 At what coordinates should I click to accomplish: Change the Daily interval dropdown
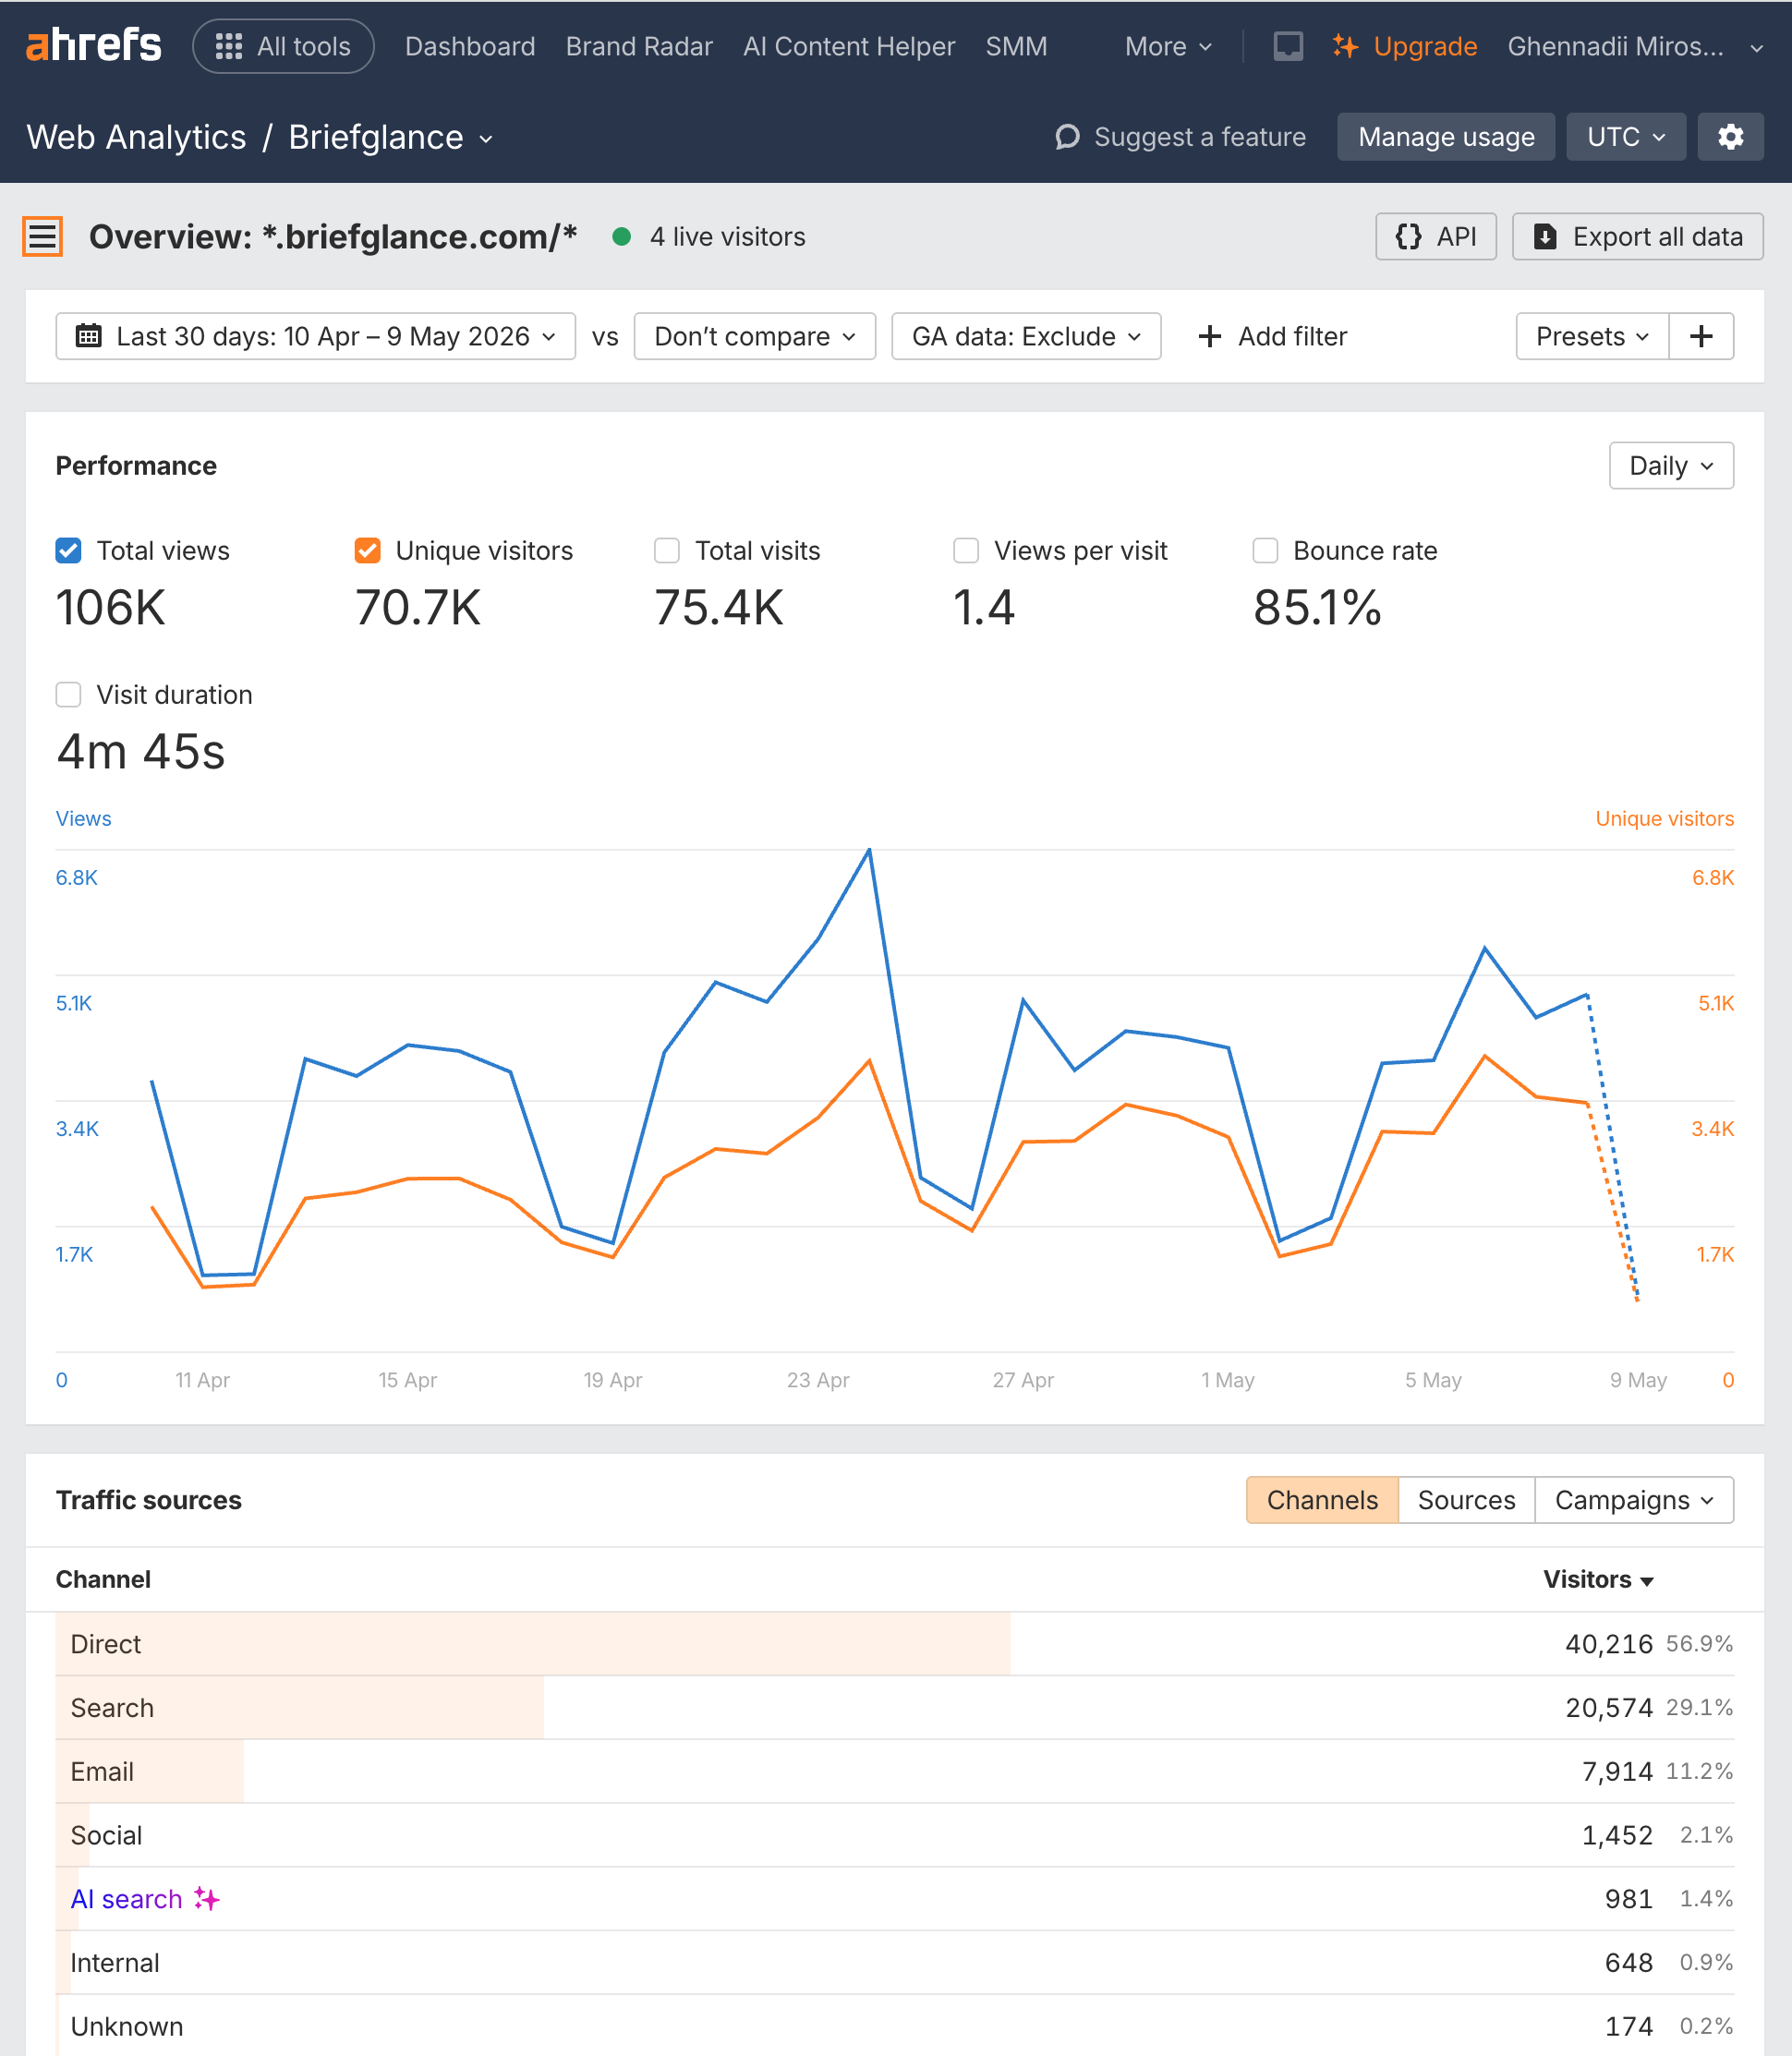pos(1671,466)
